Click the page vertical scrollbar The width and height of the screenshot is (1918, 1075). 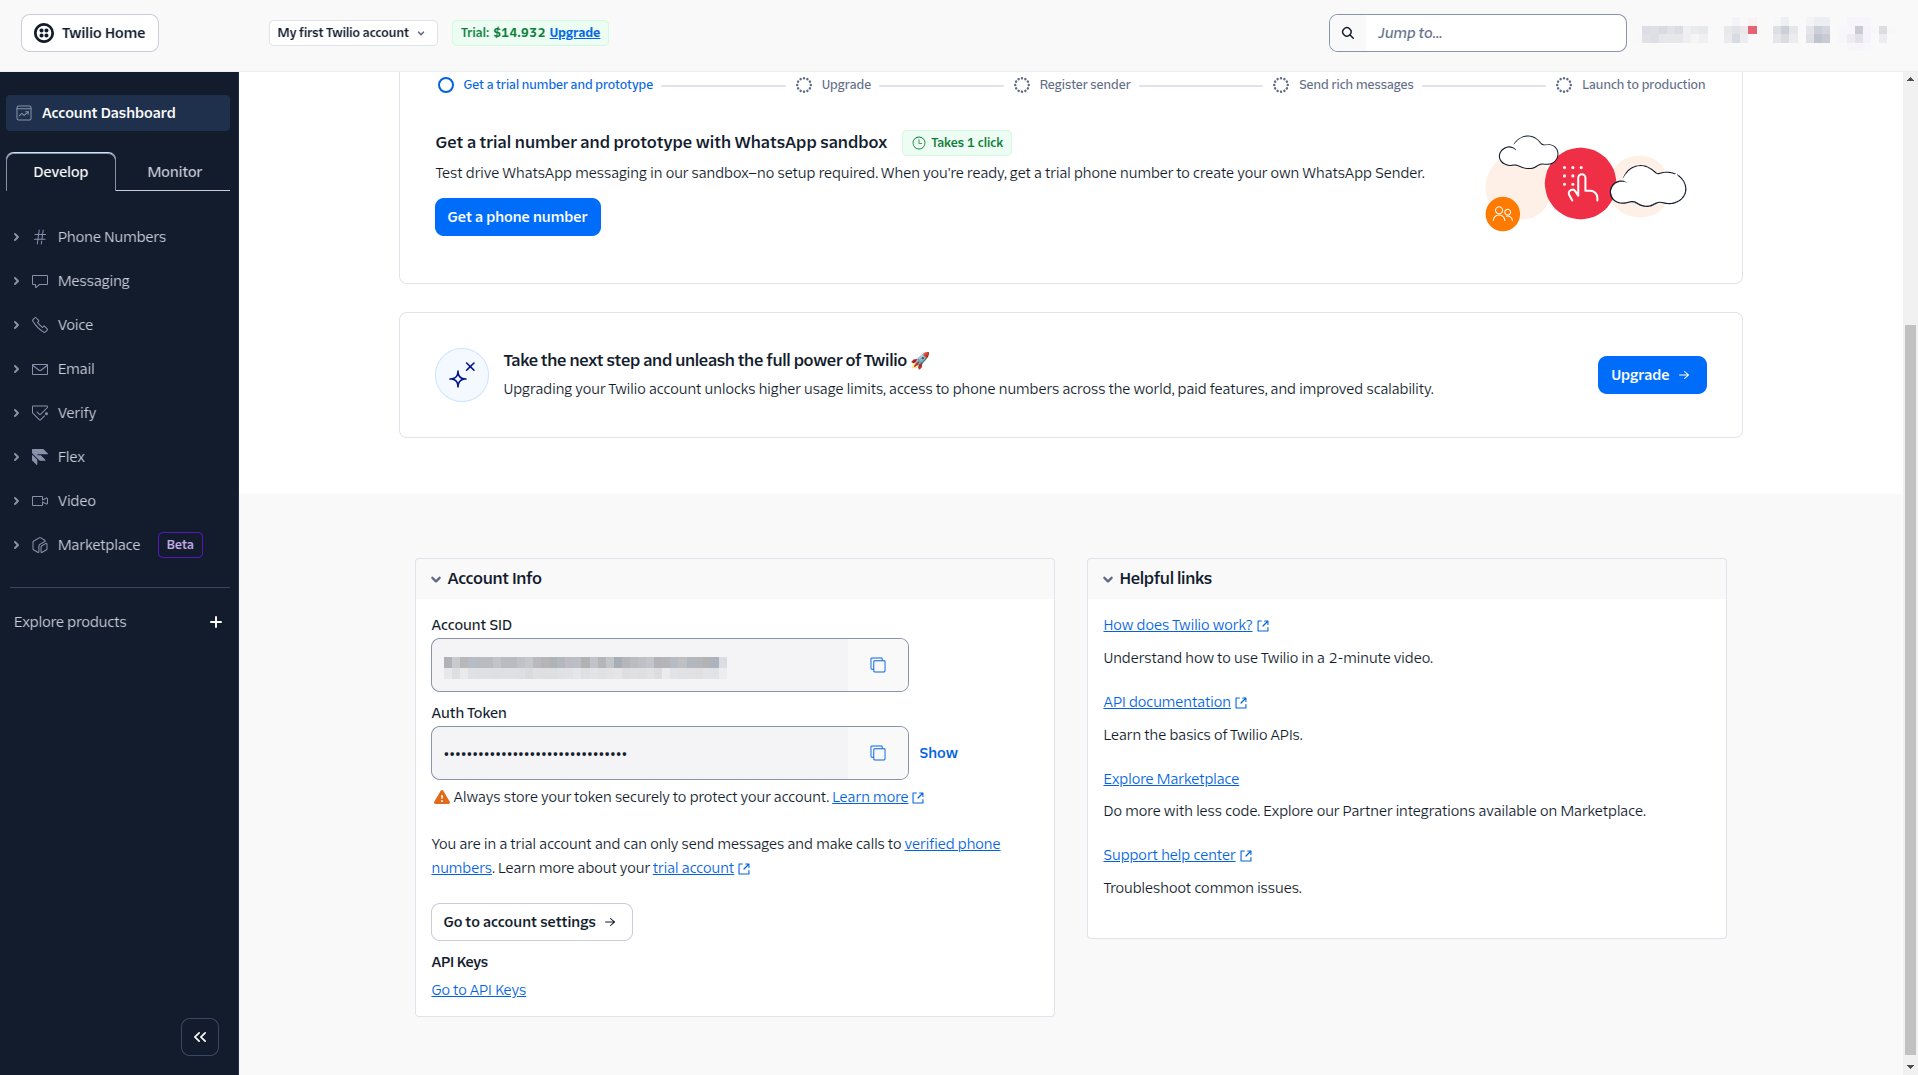tap(1910, 690)
